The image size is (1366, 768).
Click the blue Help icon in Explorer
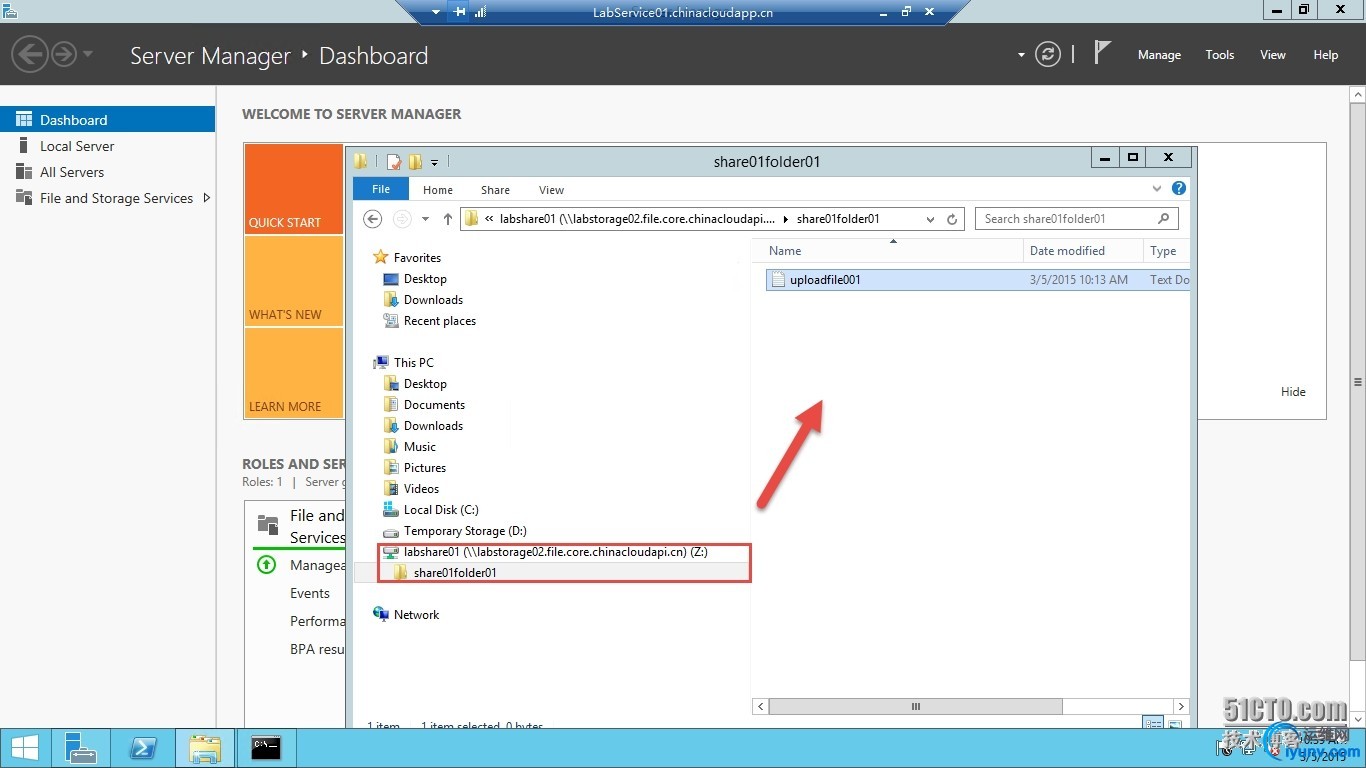coord(1179,188)
